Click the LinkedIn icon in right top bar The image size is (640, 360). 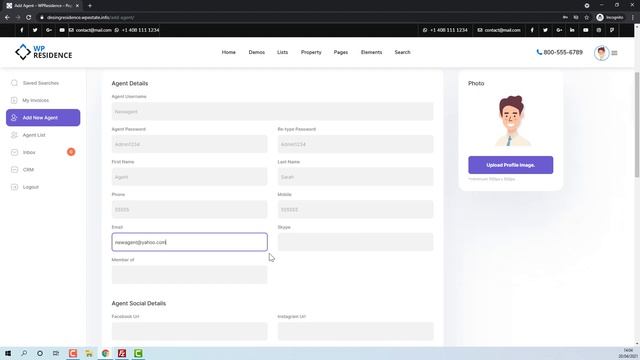point(572,30)
